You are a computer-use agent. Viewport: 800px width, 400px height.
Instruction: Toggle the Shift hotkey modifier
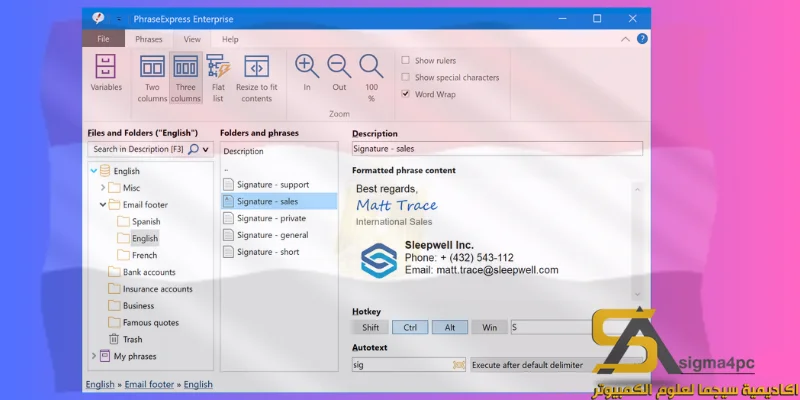coord(370,328)
